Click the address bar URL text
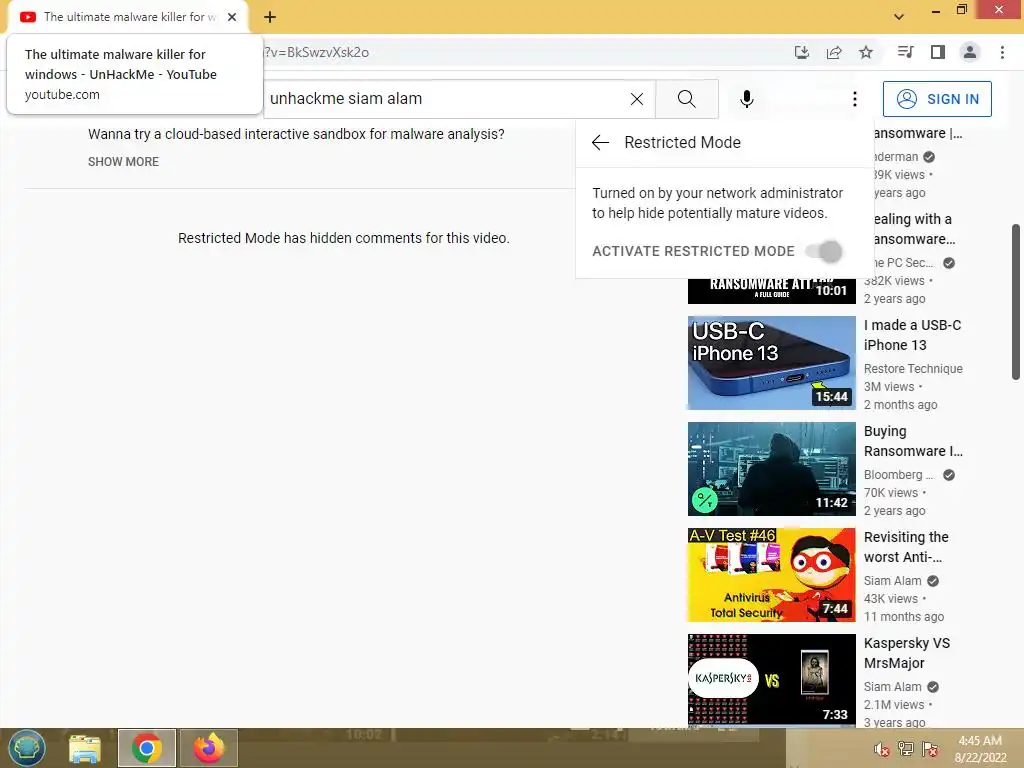 point(316,52)
